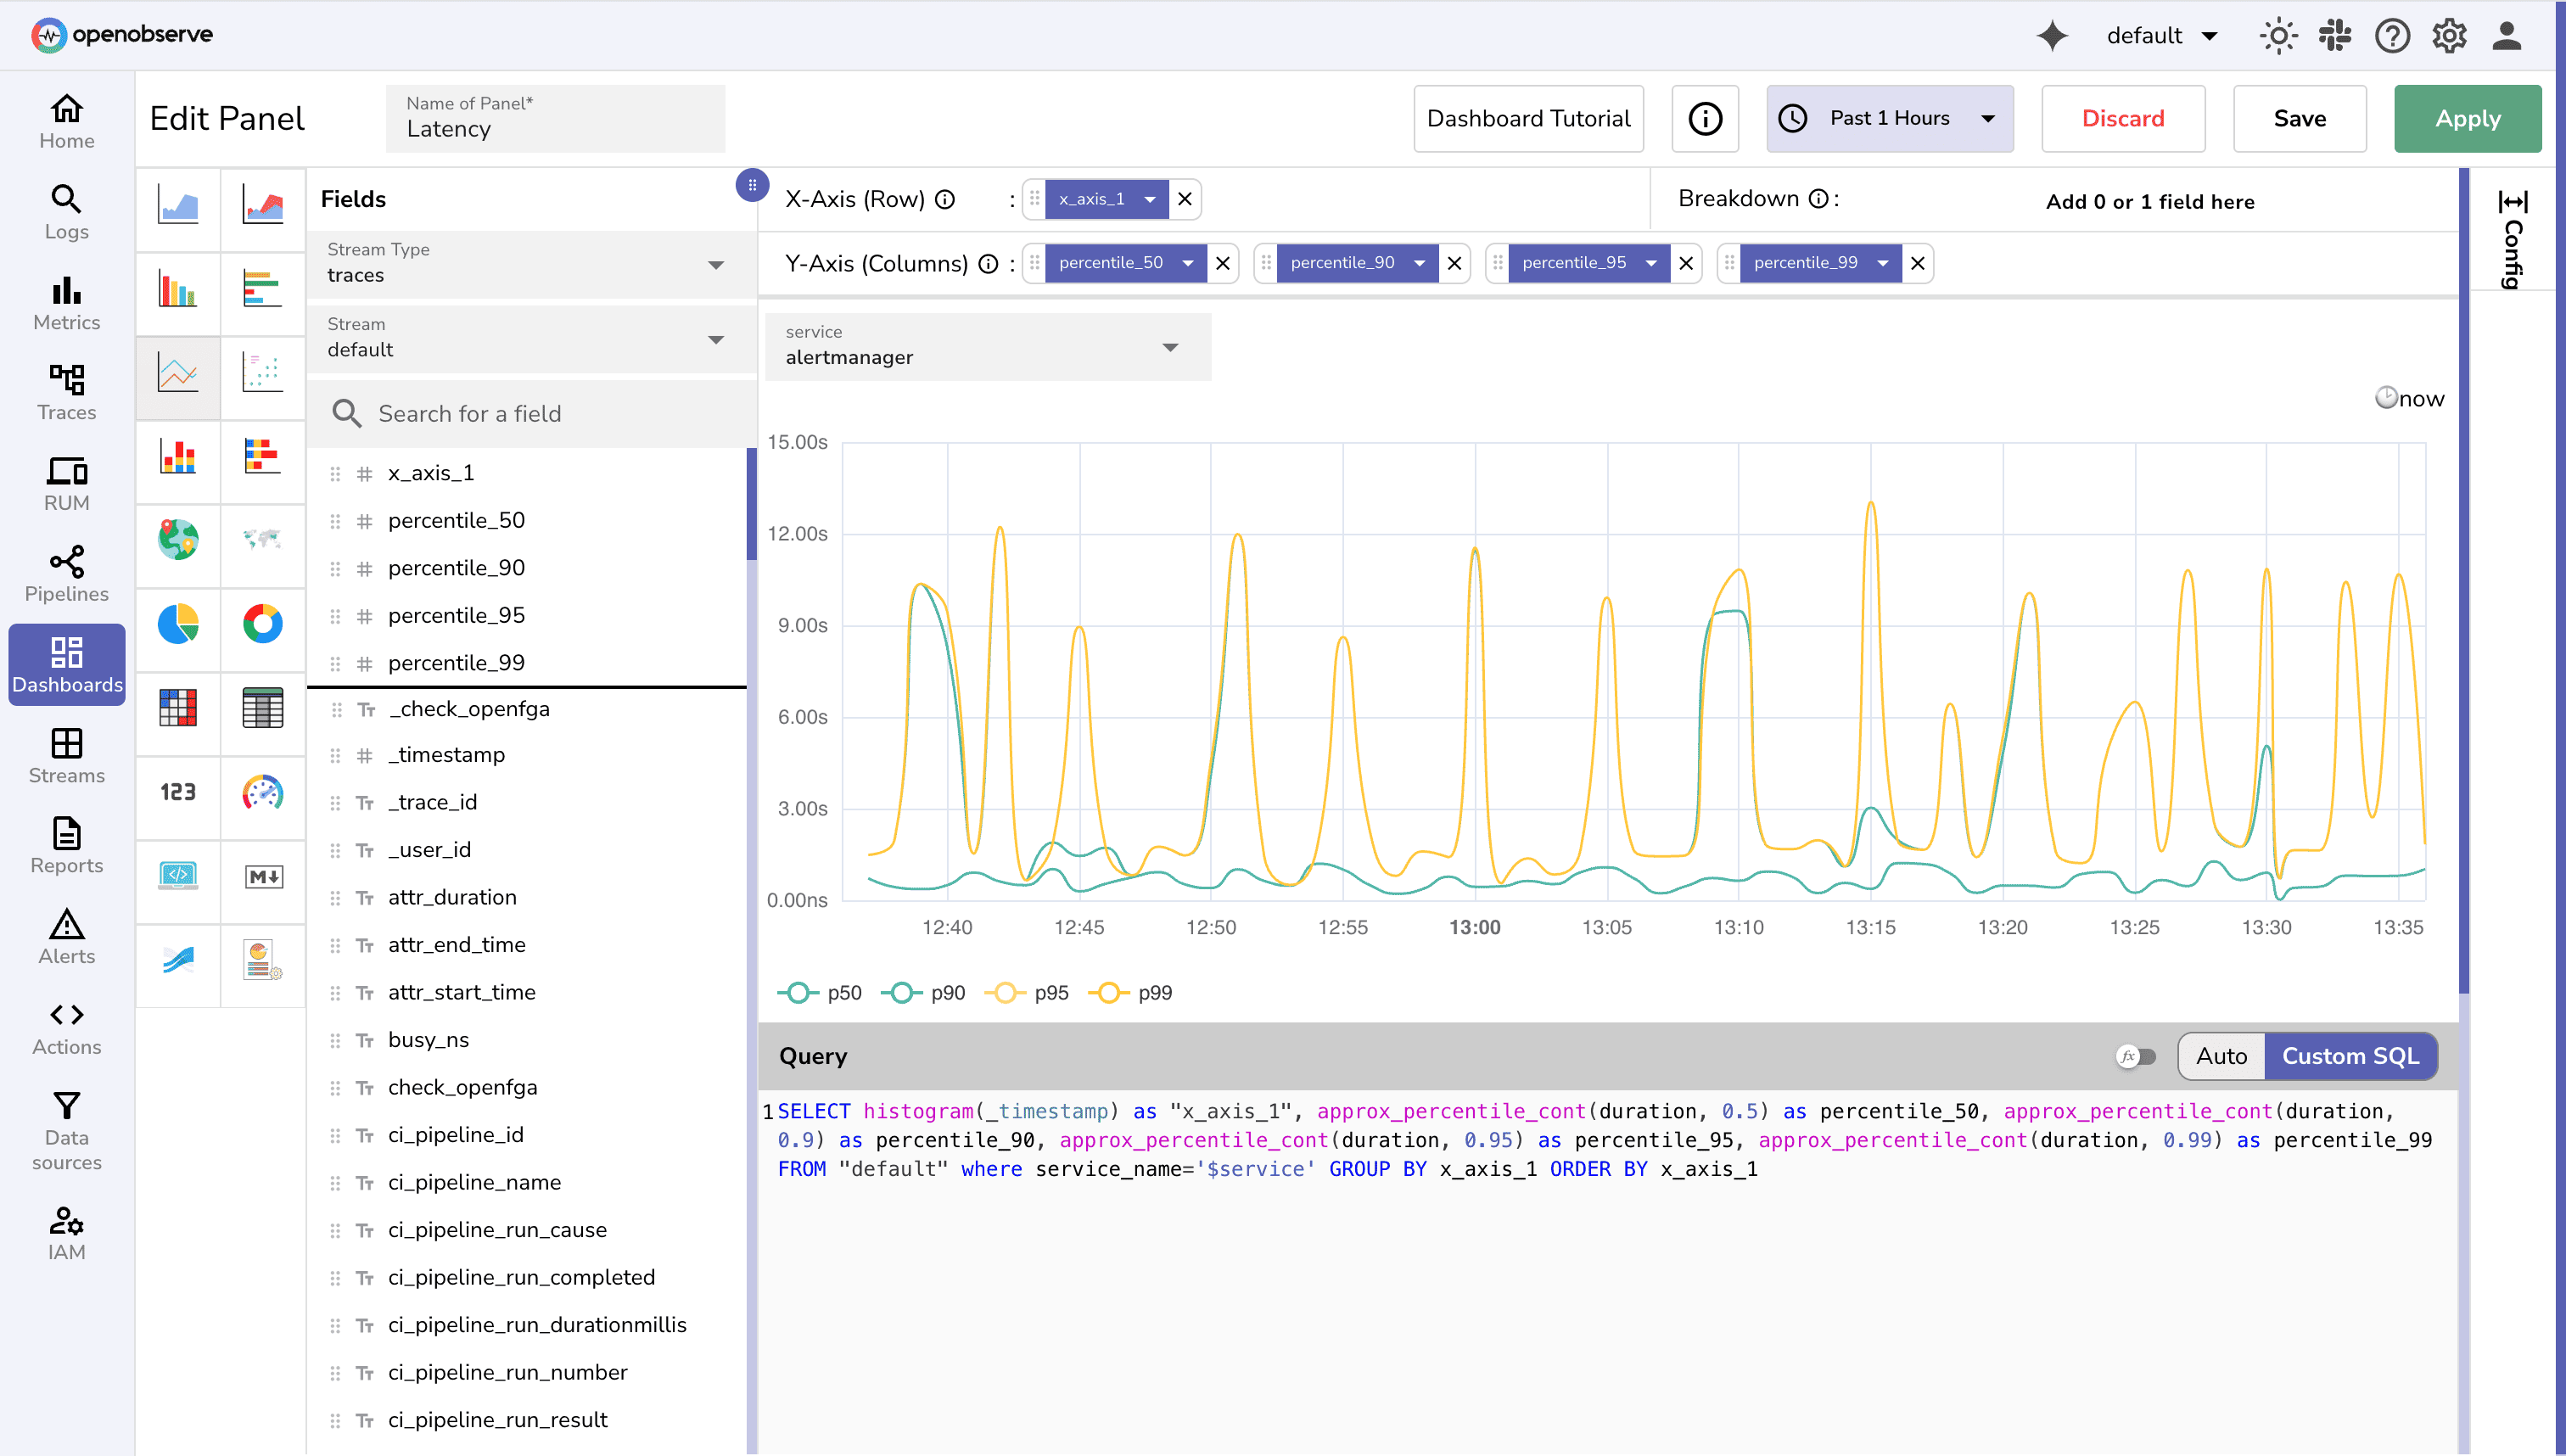Open the Traces section in the sidebar
Screen dimensions: 2566x1456
click(66, 393)
